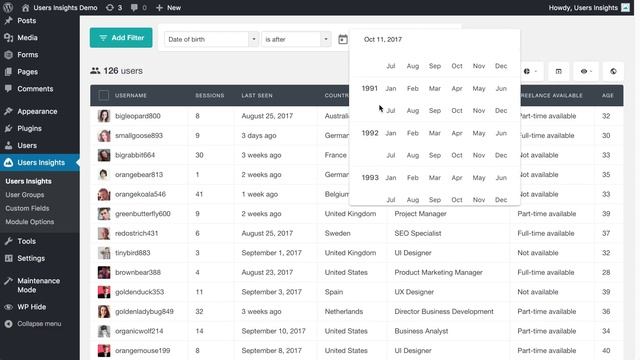
Task: Open Pages in the sidebar
Action: pos(27,72)
